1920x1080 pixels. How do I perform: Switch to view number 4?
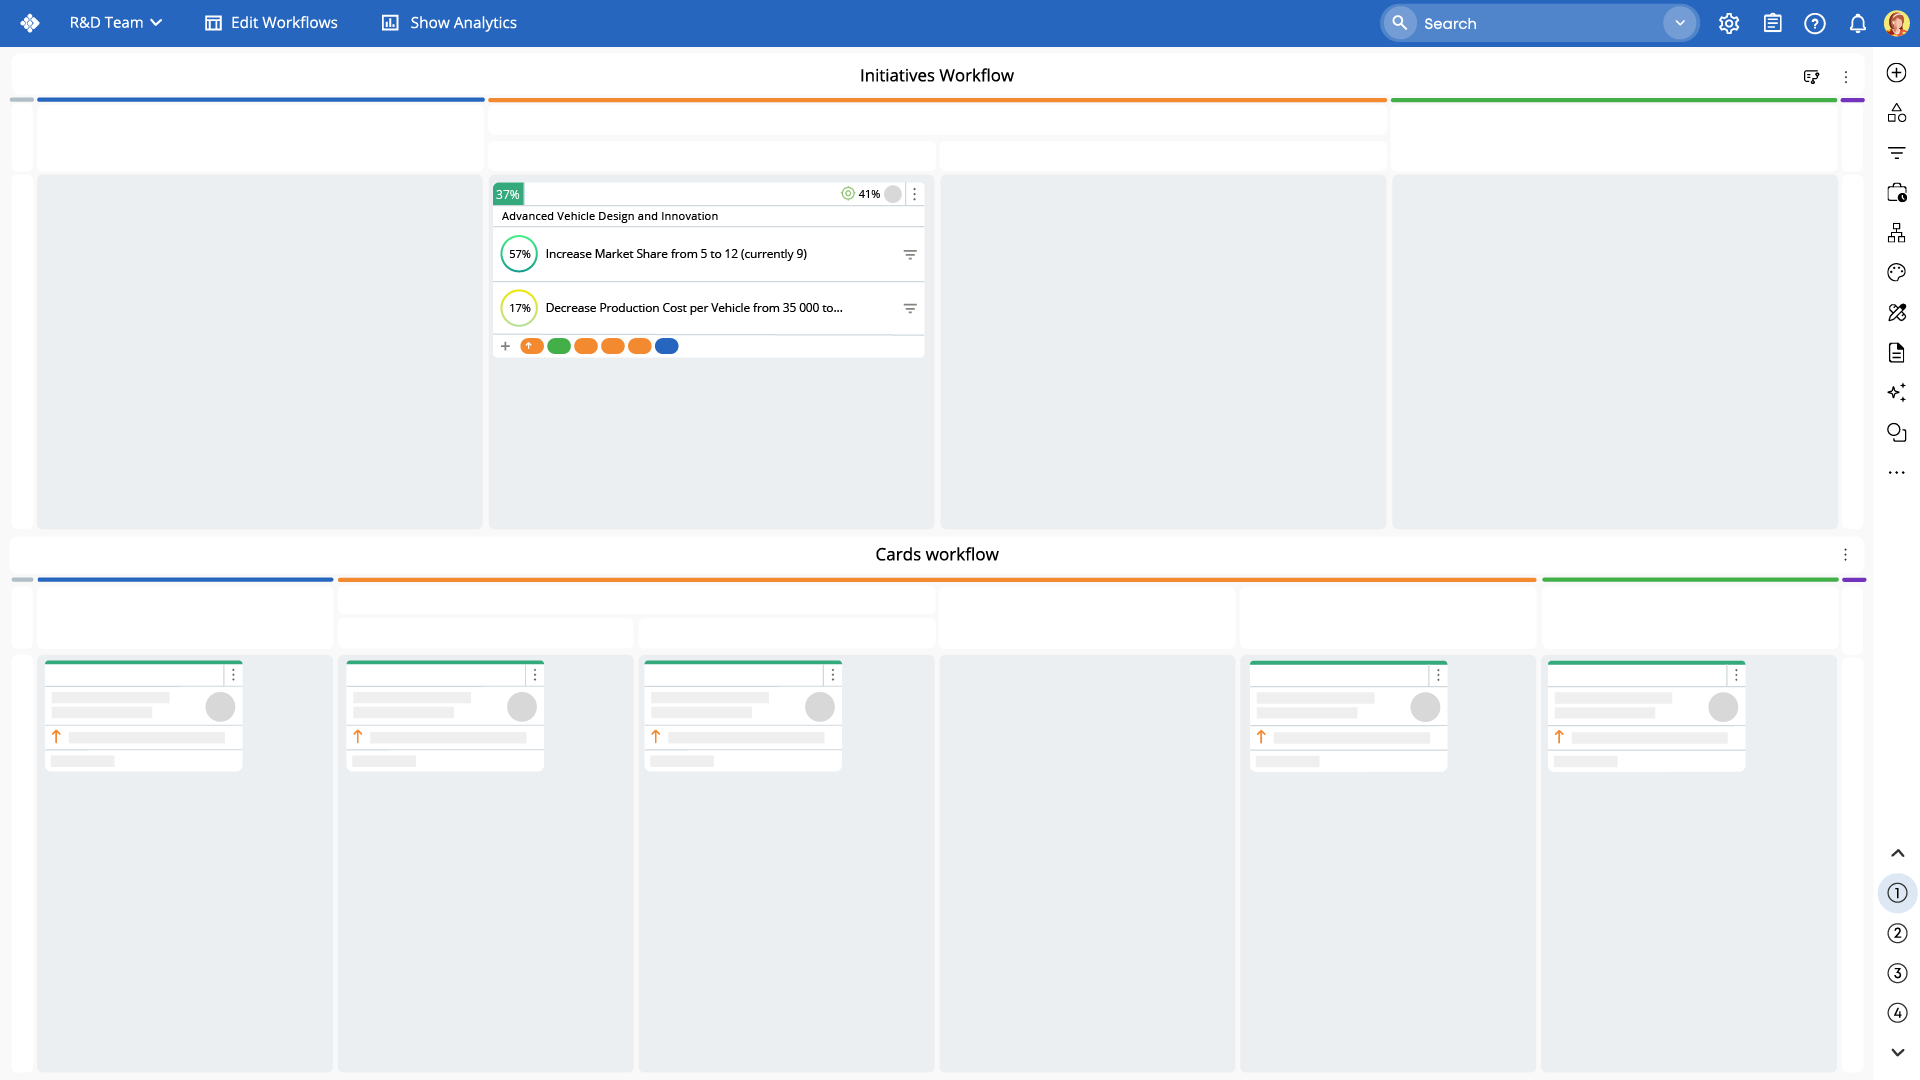pos(1897,1013)
